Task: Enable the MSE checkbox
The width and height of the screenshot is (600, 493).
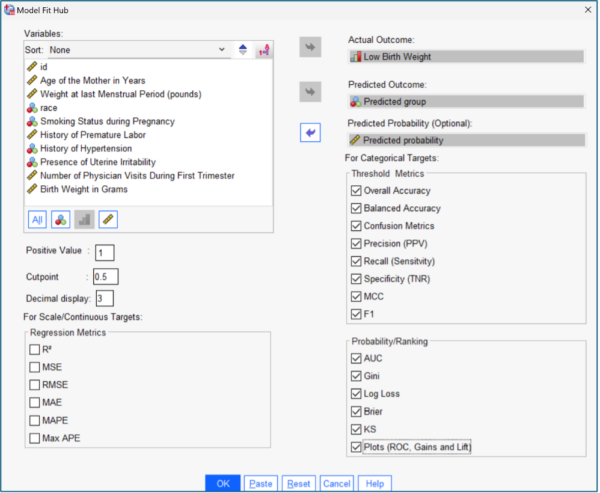Action: [x=34, y=367]
